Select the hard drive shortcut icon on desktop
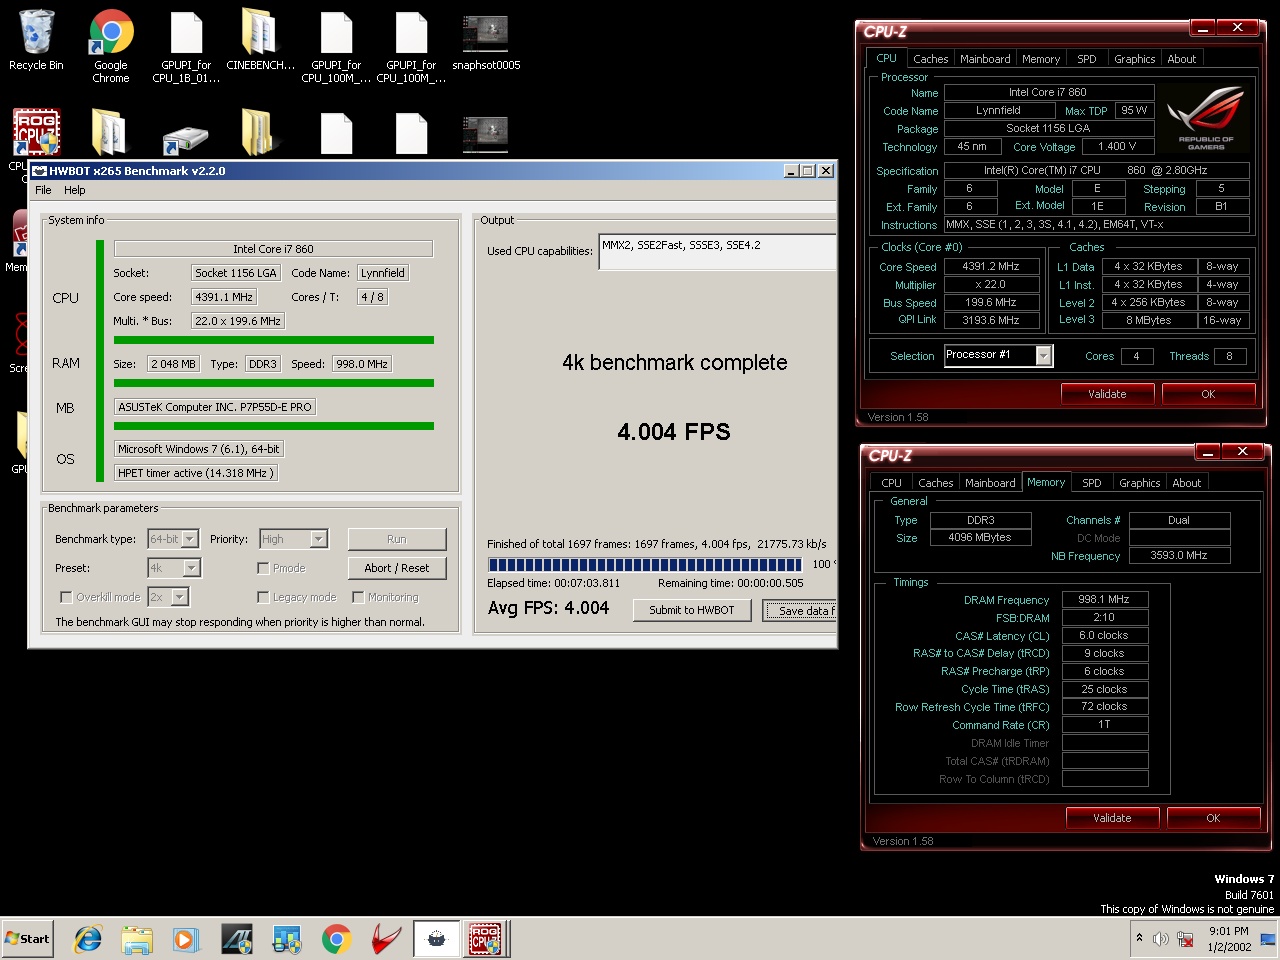This screenshot has height=960, width=1280. click(x=186, y=139)
